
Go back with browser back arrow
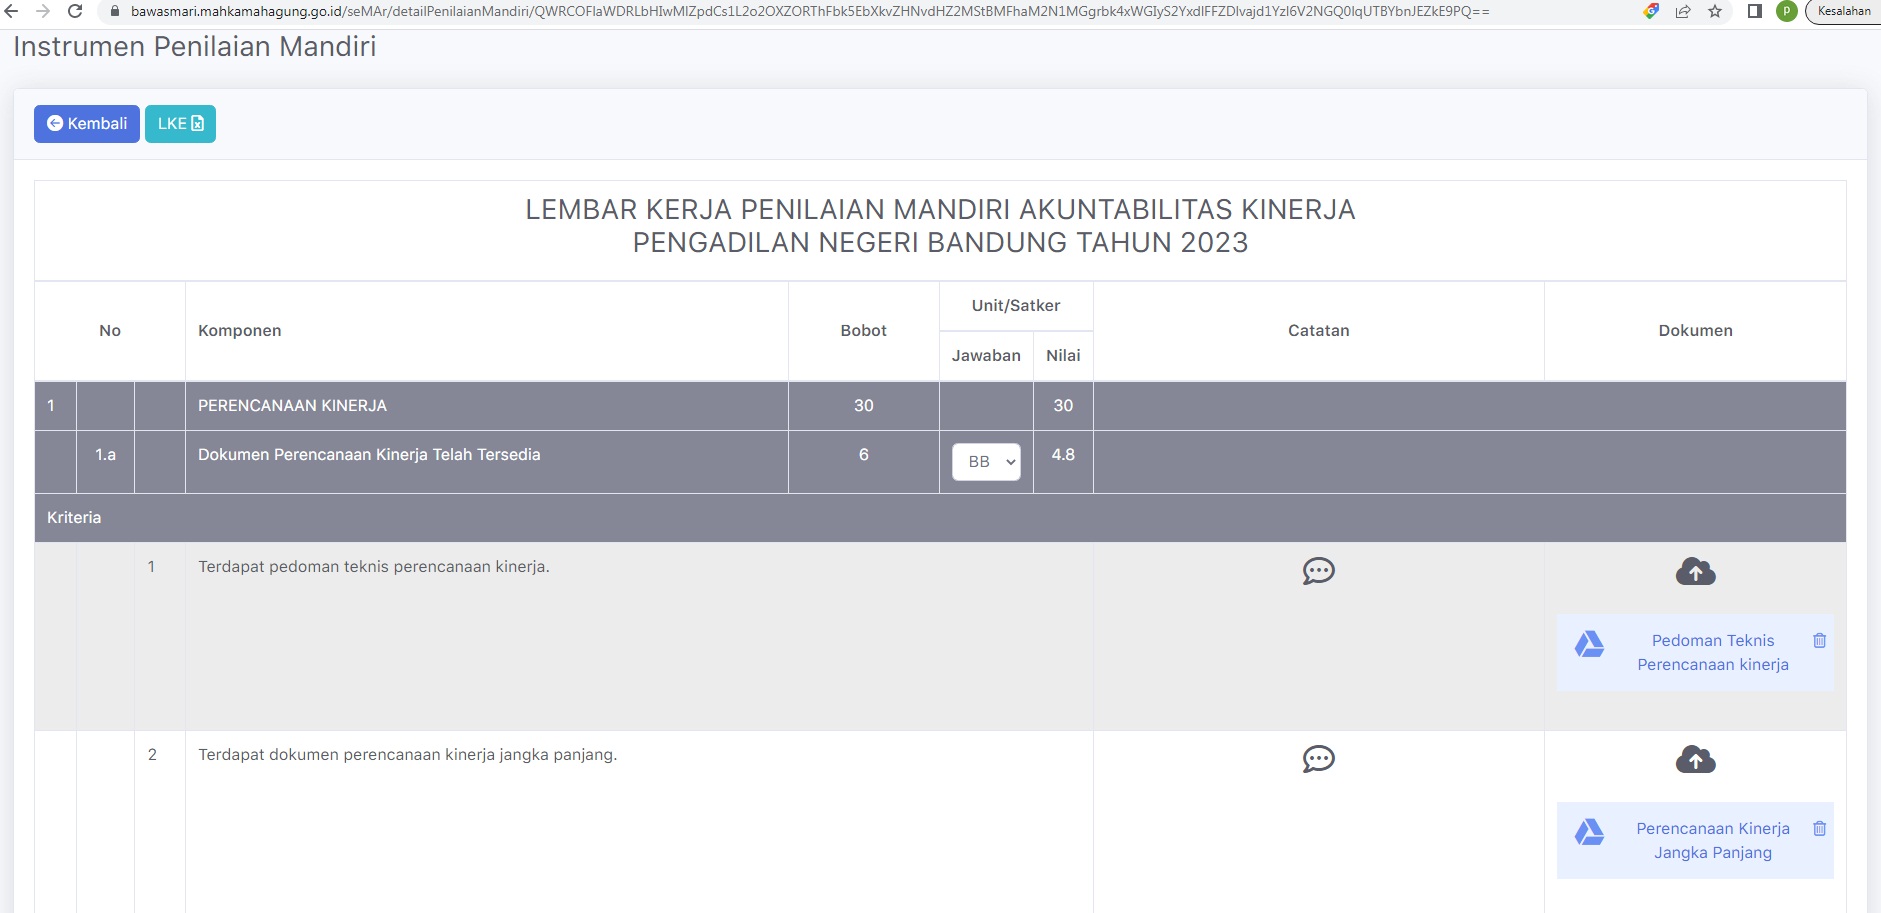point(12,11)
